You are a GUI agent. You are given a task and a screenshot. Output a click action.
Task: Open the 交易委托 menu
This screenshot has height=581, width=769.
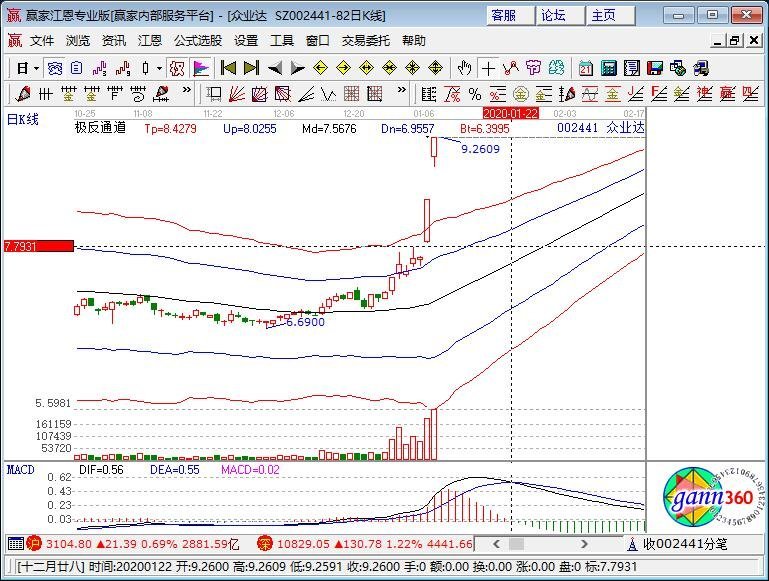(366, 41)
